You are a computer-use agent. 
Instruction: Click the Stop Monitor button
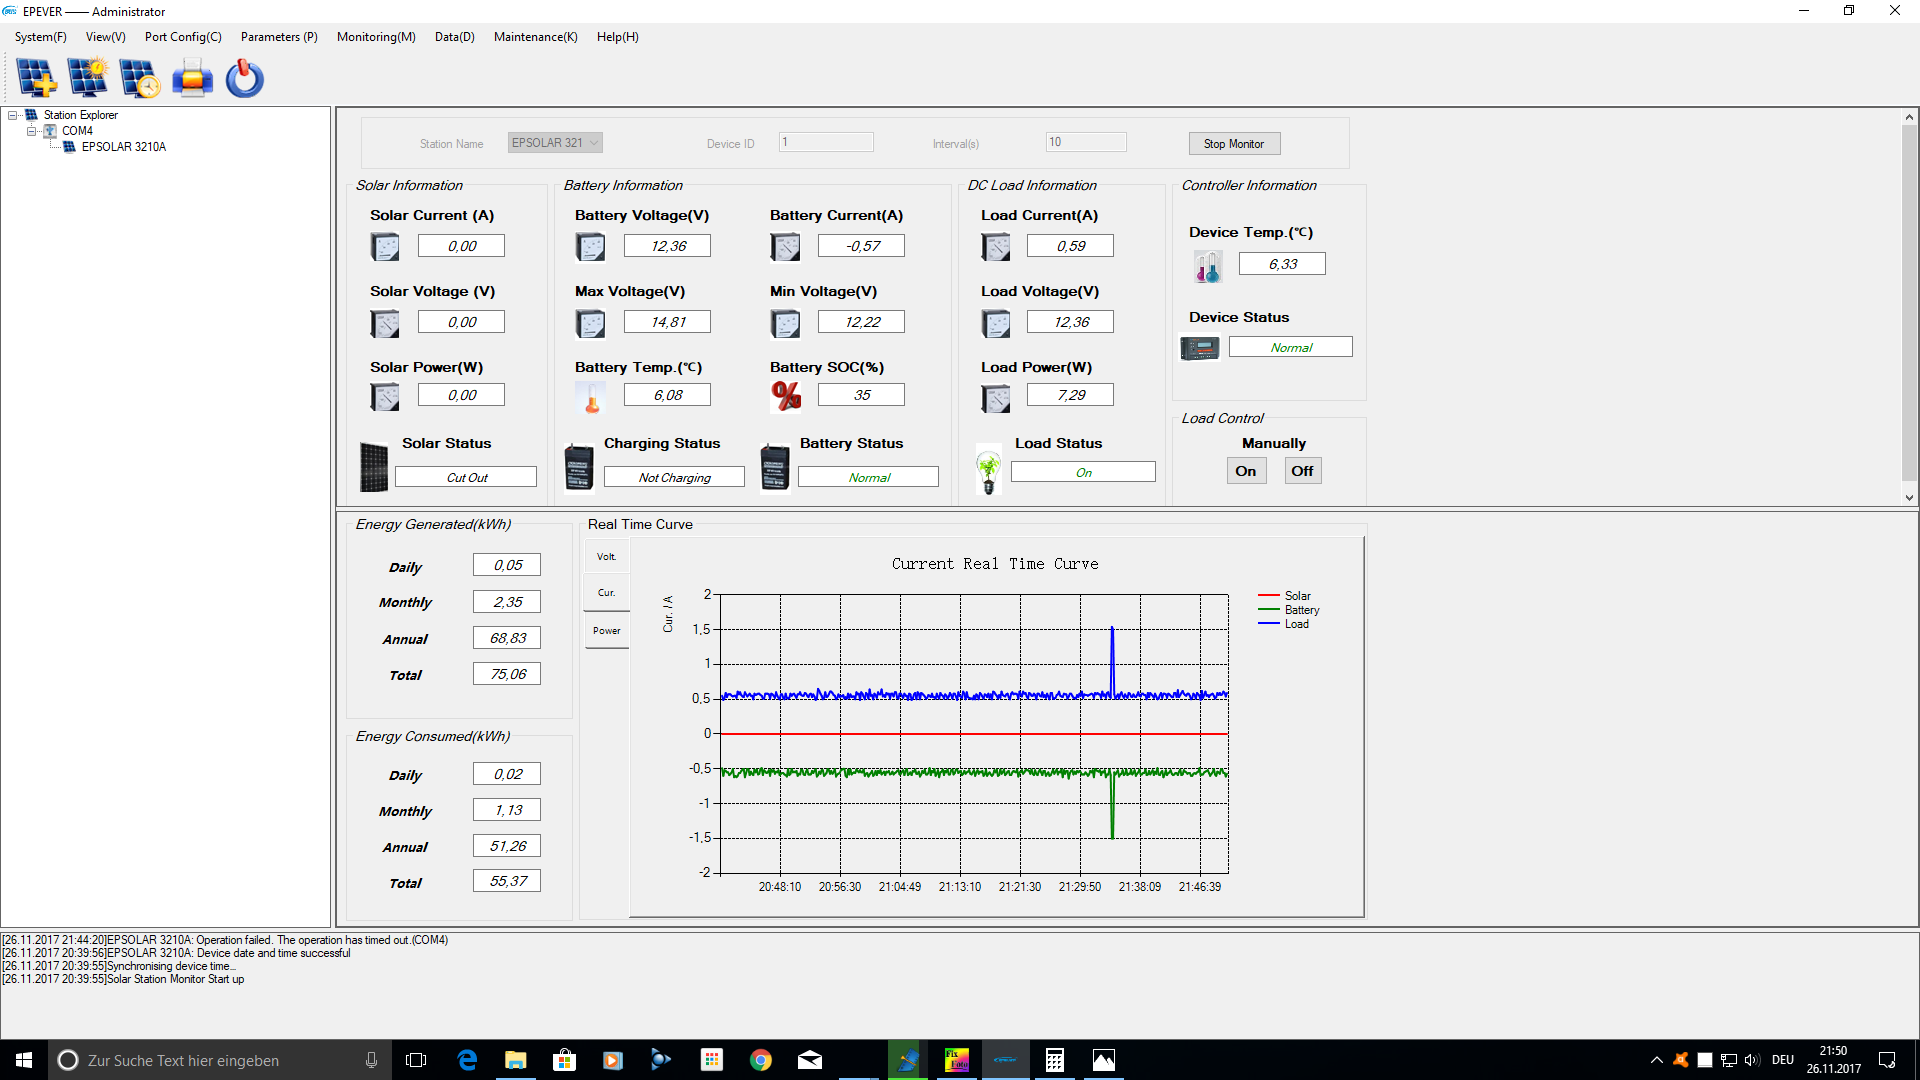click(x=1234, y=144)
